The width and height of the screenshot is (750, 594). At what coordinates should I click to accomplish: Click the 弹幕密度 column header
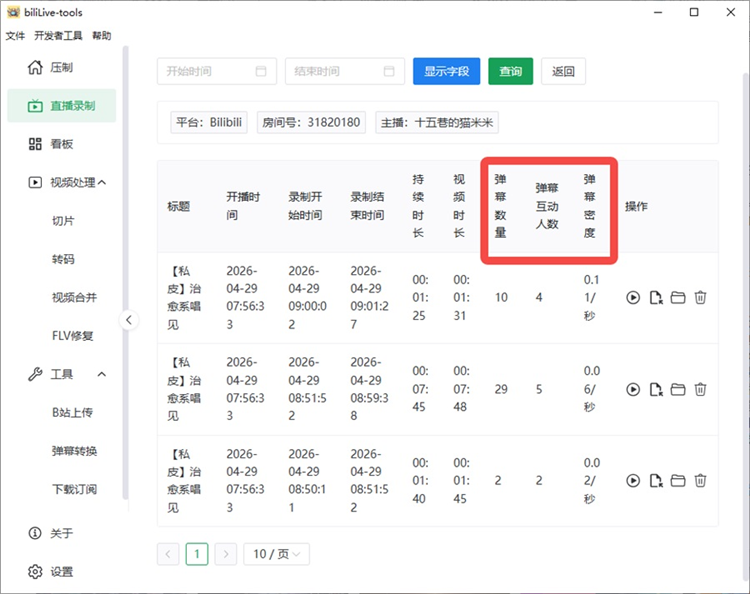coord(589,206)
